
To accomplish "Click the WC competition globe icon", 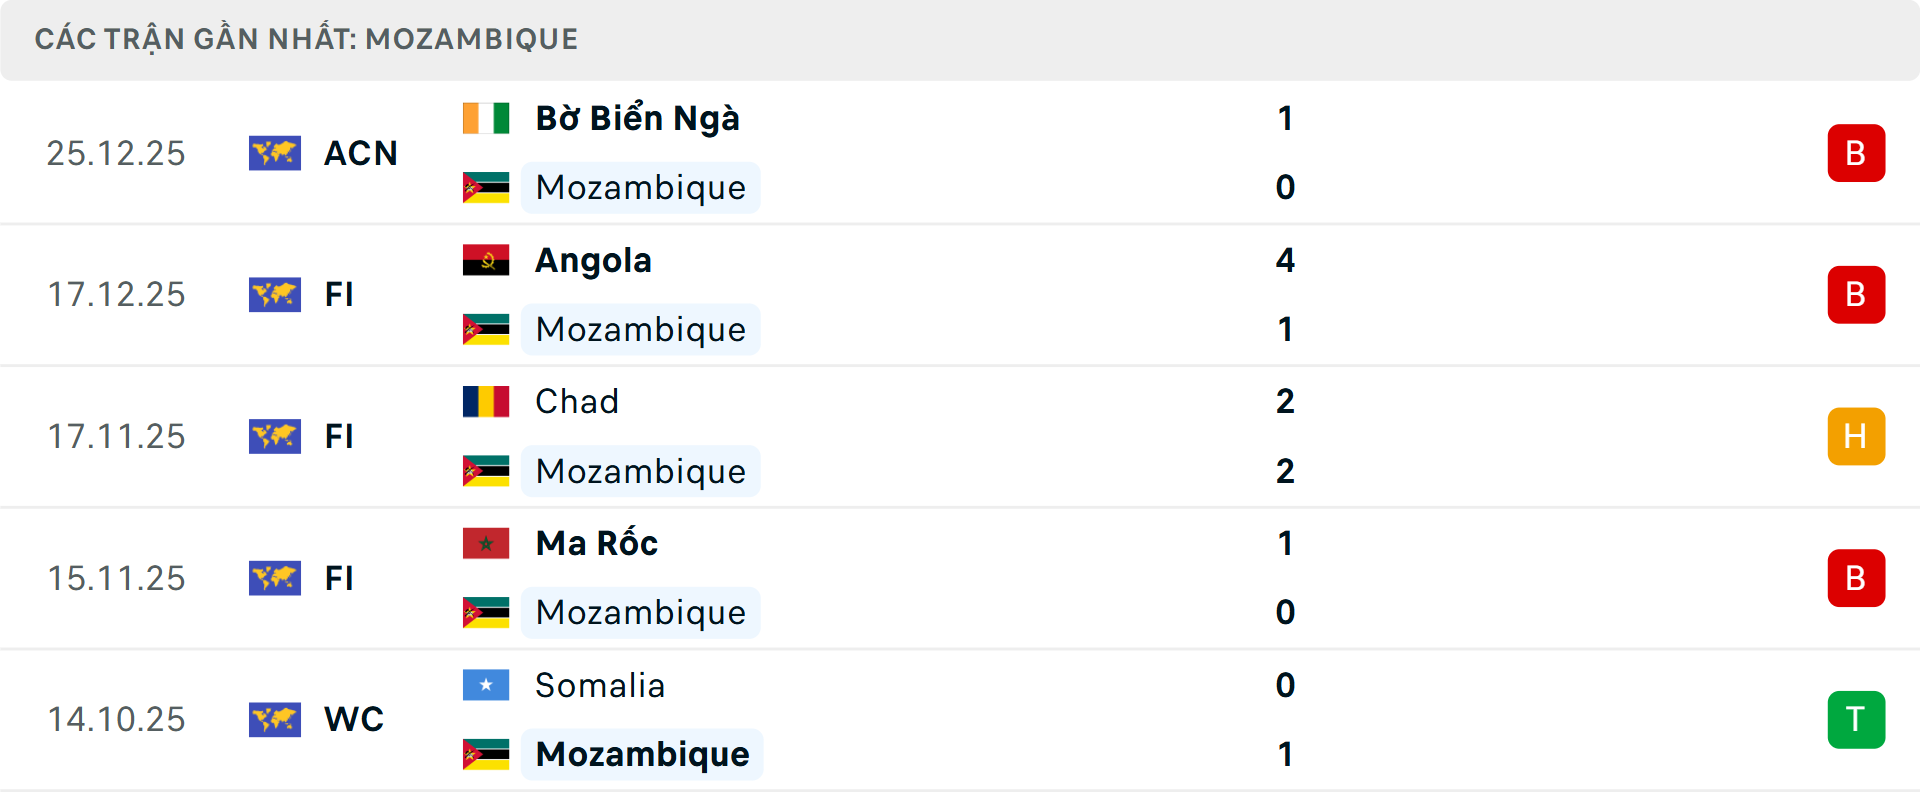I will click(275, 719).
